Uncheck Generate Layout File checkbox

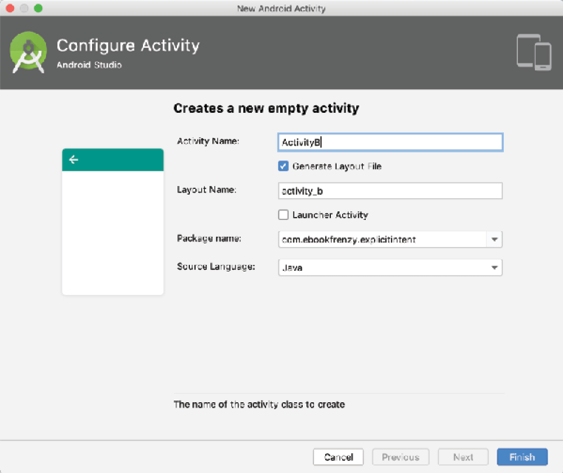pos(283,166)
